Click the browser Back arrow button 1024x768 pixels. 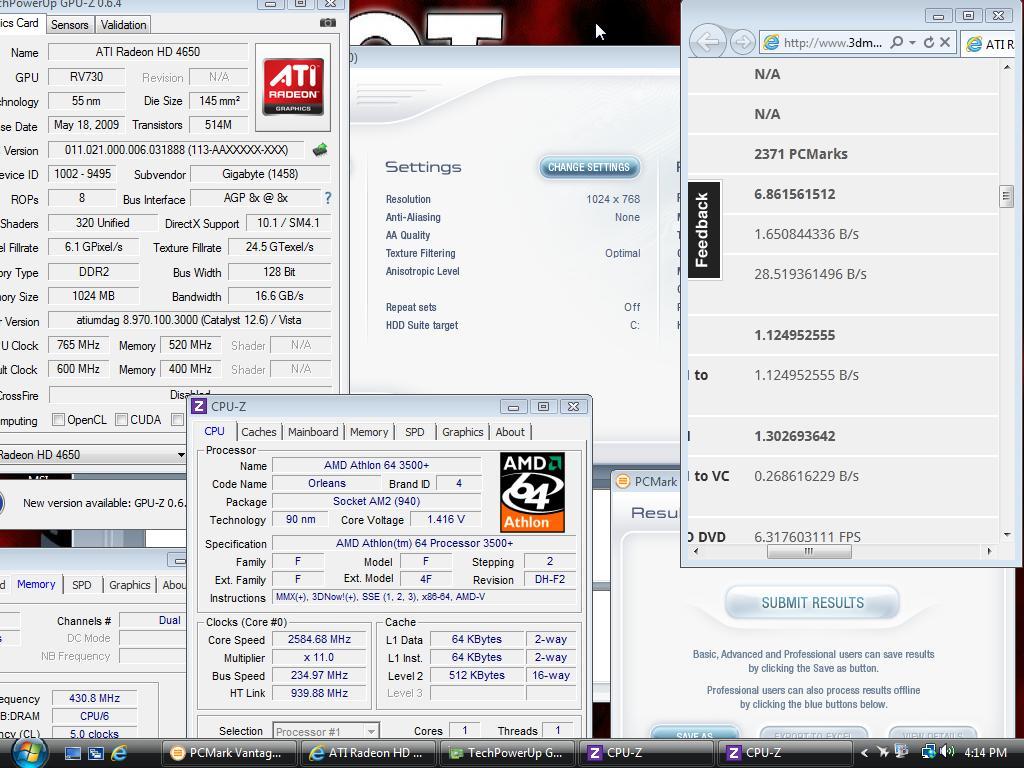[x=708, y=42]
